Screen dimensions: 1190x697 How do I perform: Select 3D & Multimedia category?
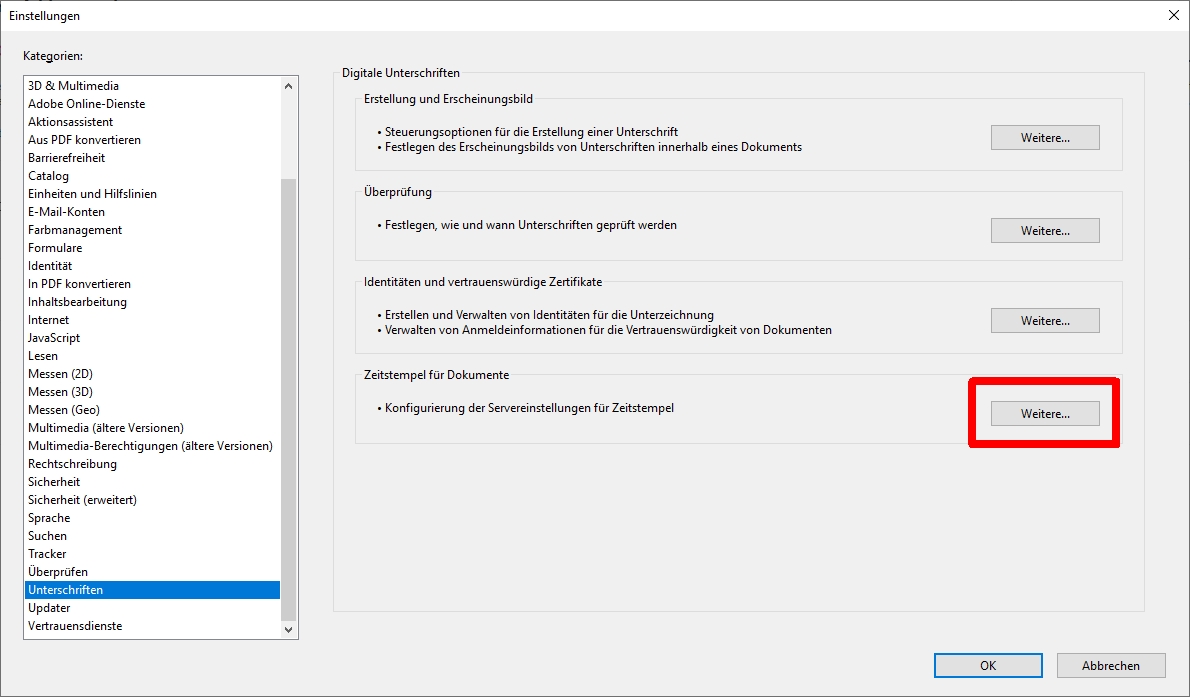[73, 86]
